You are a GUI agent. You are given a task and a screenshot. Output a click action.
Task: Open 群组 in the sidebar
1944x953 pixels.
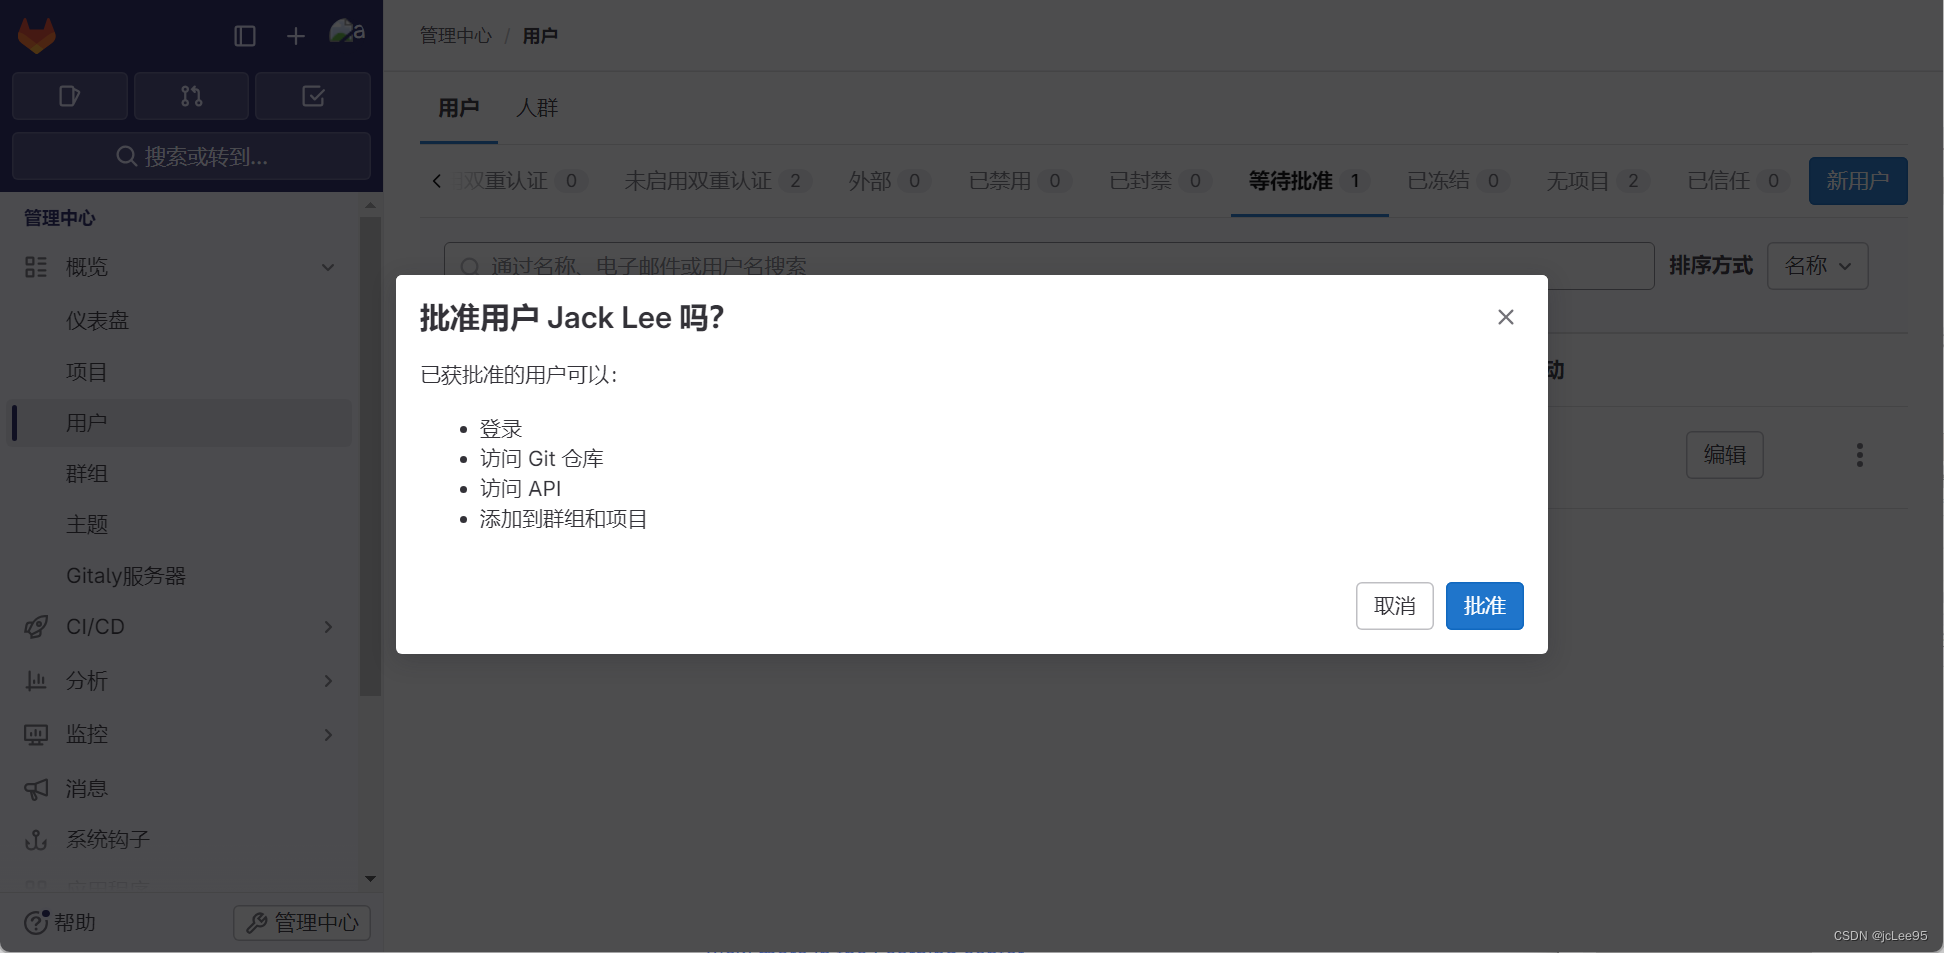[86, 474]
